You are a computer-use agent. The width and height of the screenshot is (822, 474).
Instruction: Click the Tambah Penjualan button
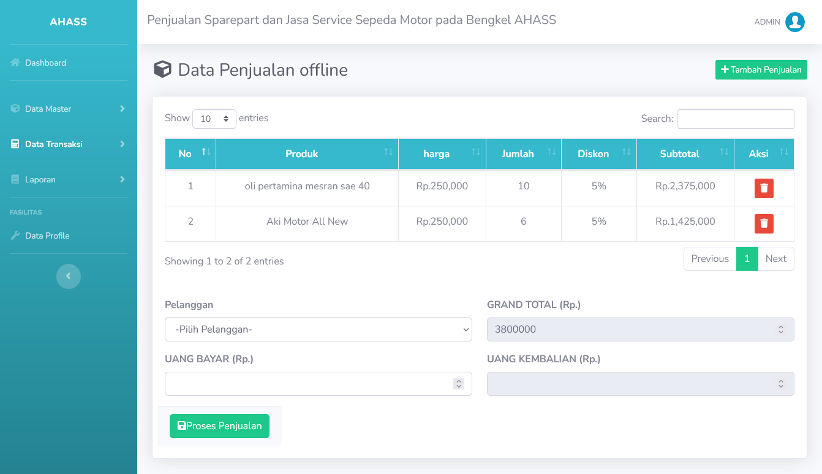(x=761, y=70)
